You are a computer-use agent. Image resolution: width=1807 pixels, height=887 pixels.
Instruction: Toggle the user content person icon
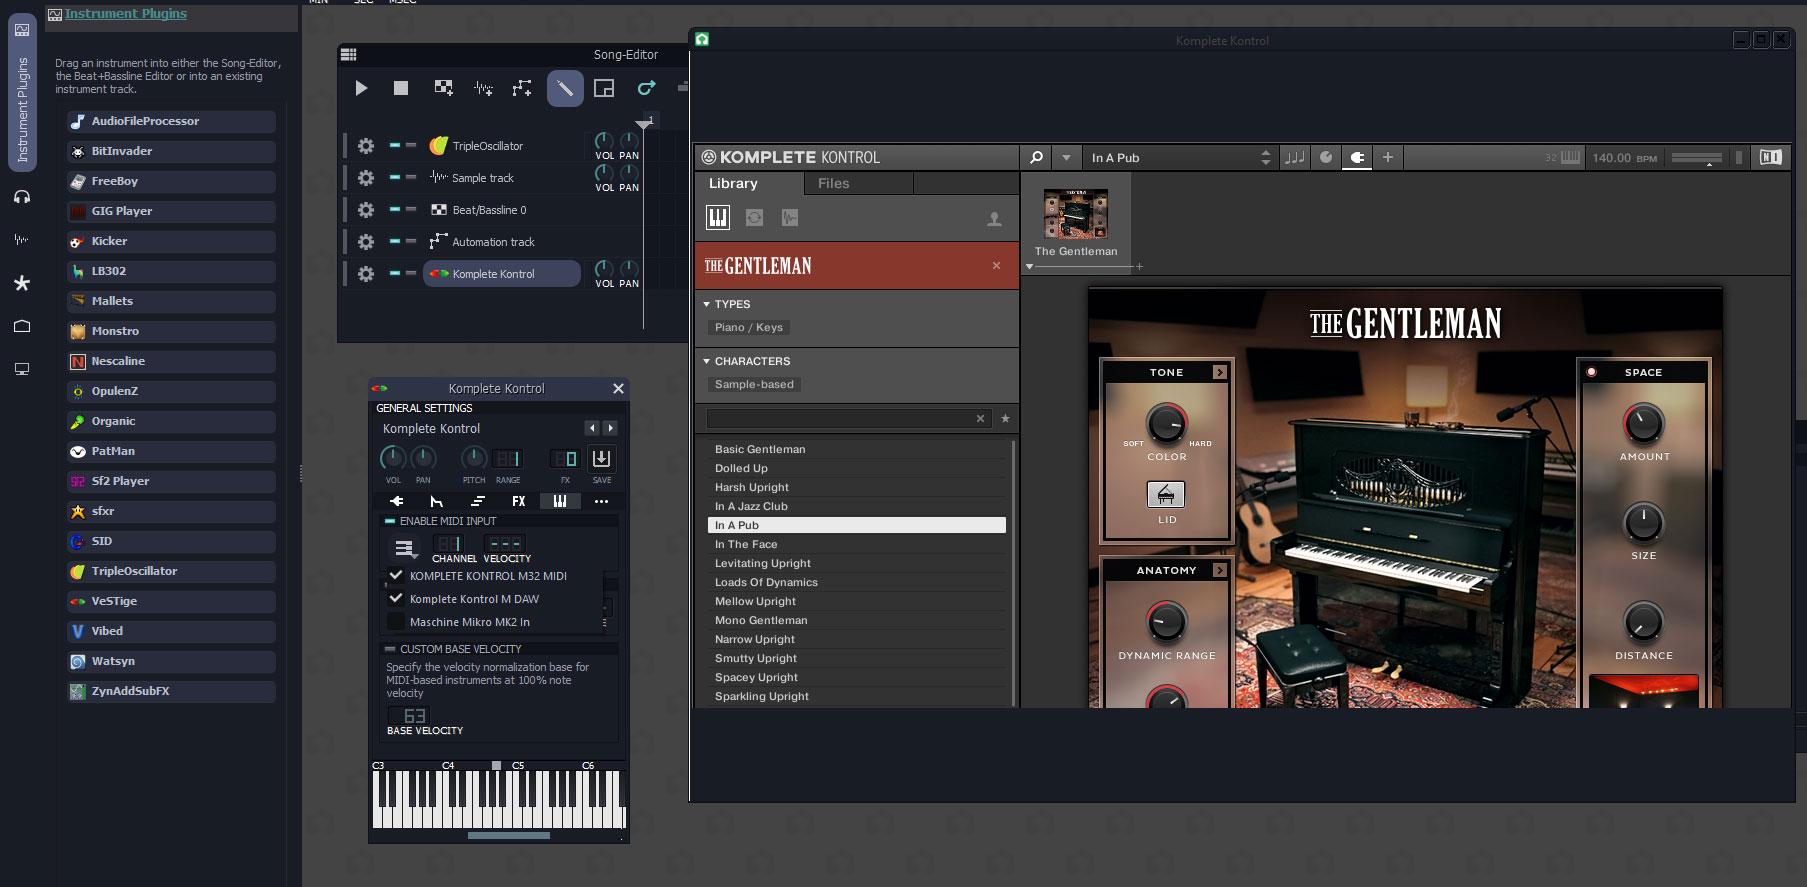[x=994, y=219]
